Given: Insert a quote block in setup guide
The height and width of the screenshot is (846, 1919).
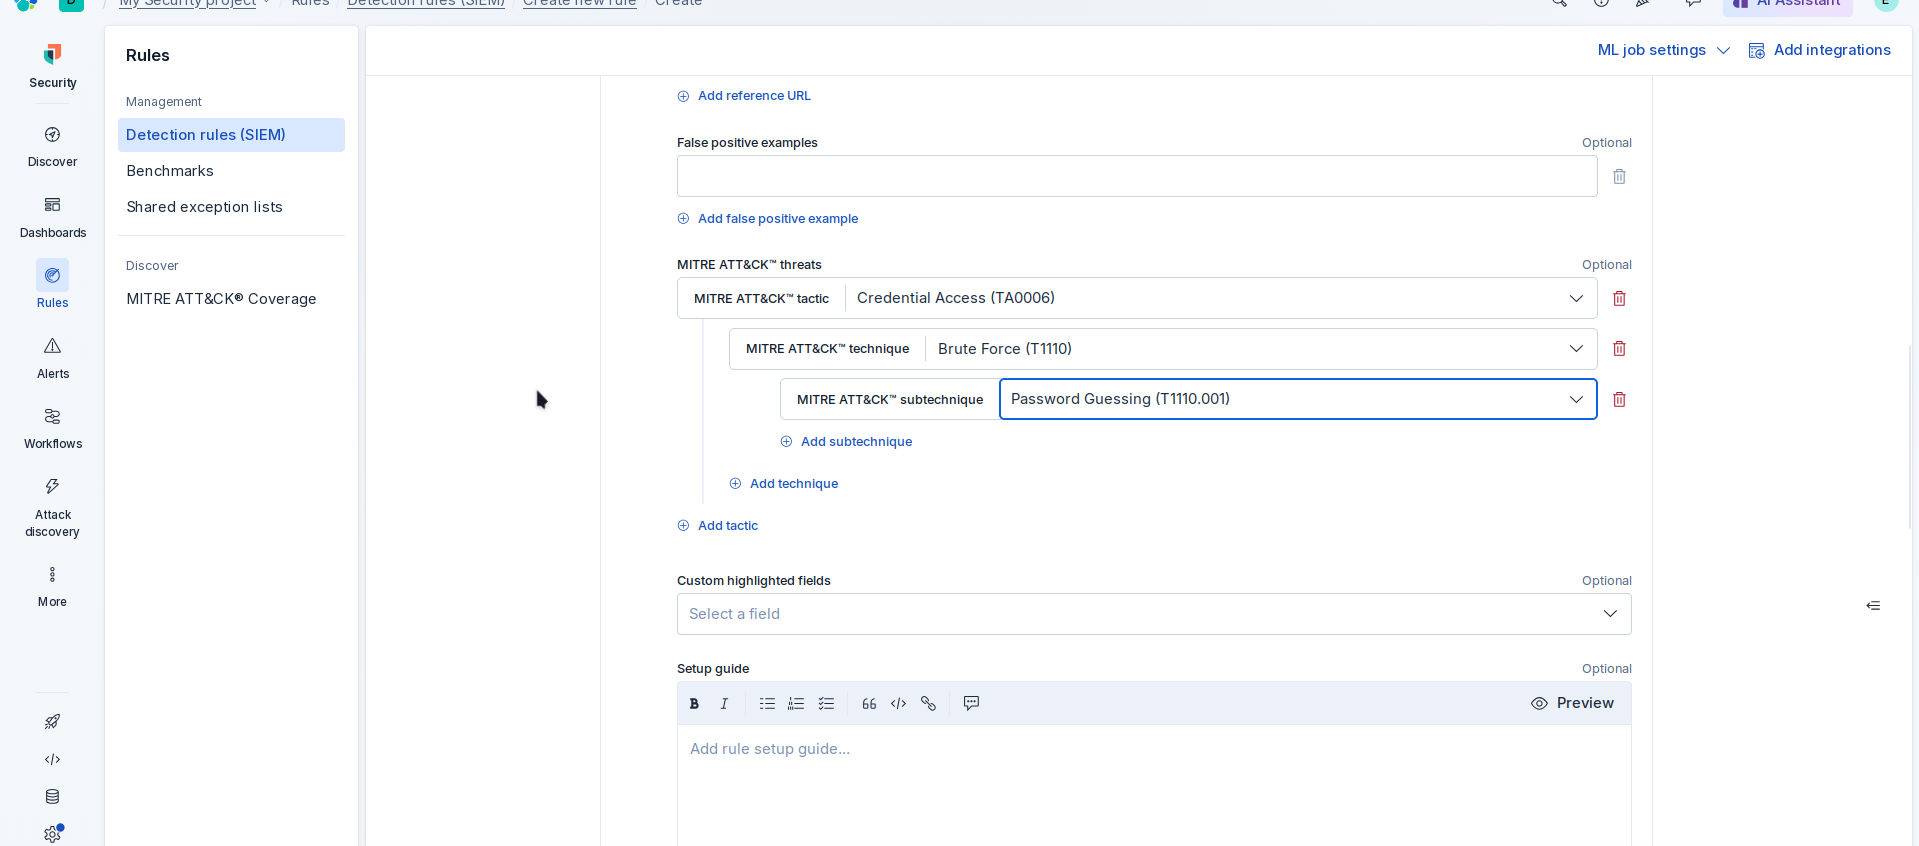Looking at the screenshot, I should pos(869,704).
